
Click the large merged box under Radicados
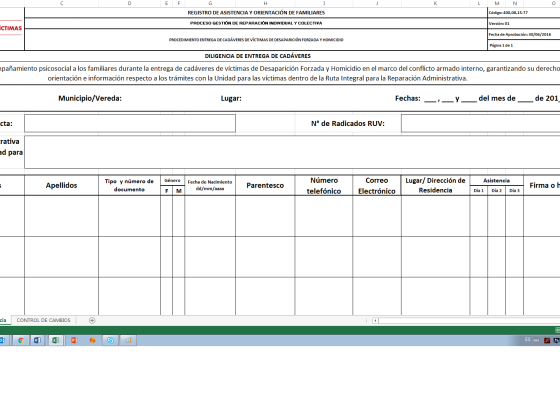pyautogui.click(x=292, y=152)
